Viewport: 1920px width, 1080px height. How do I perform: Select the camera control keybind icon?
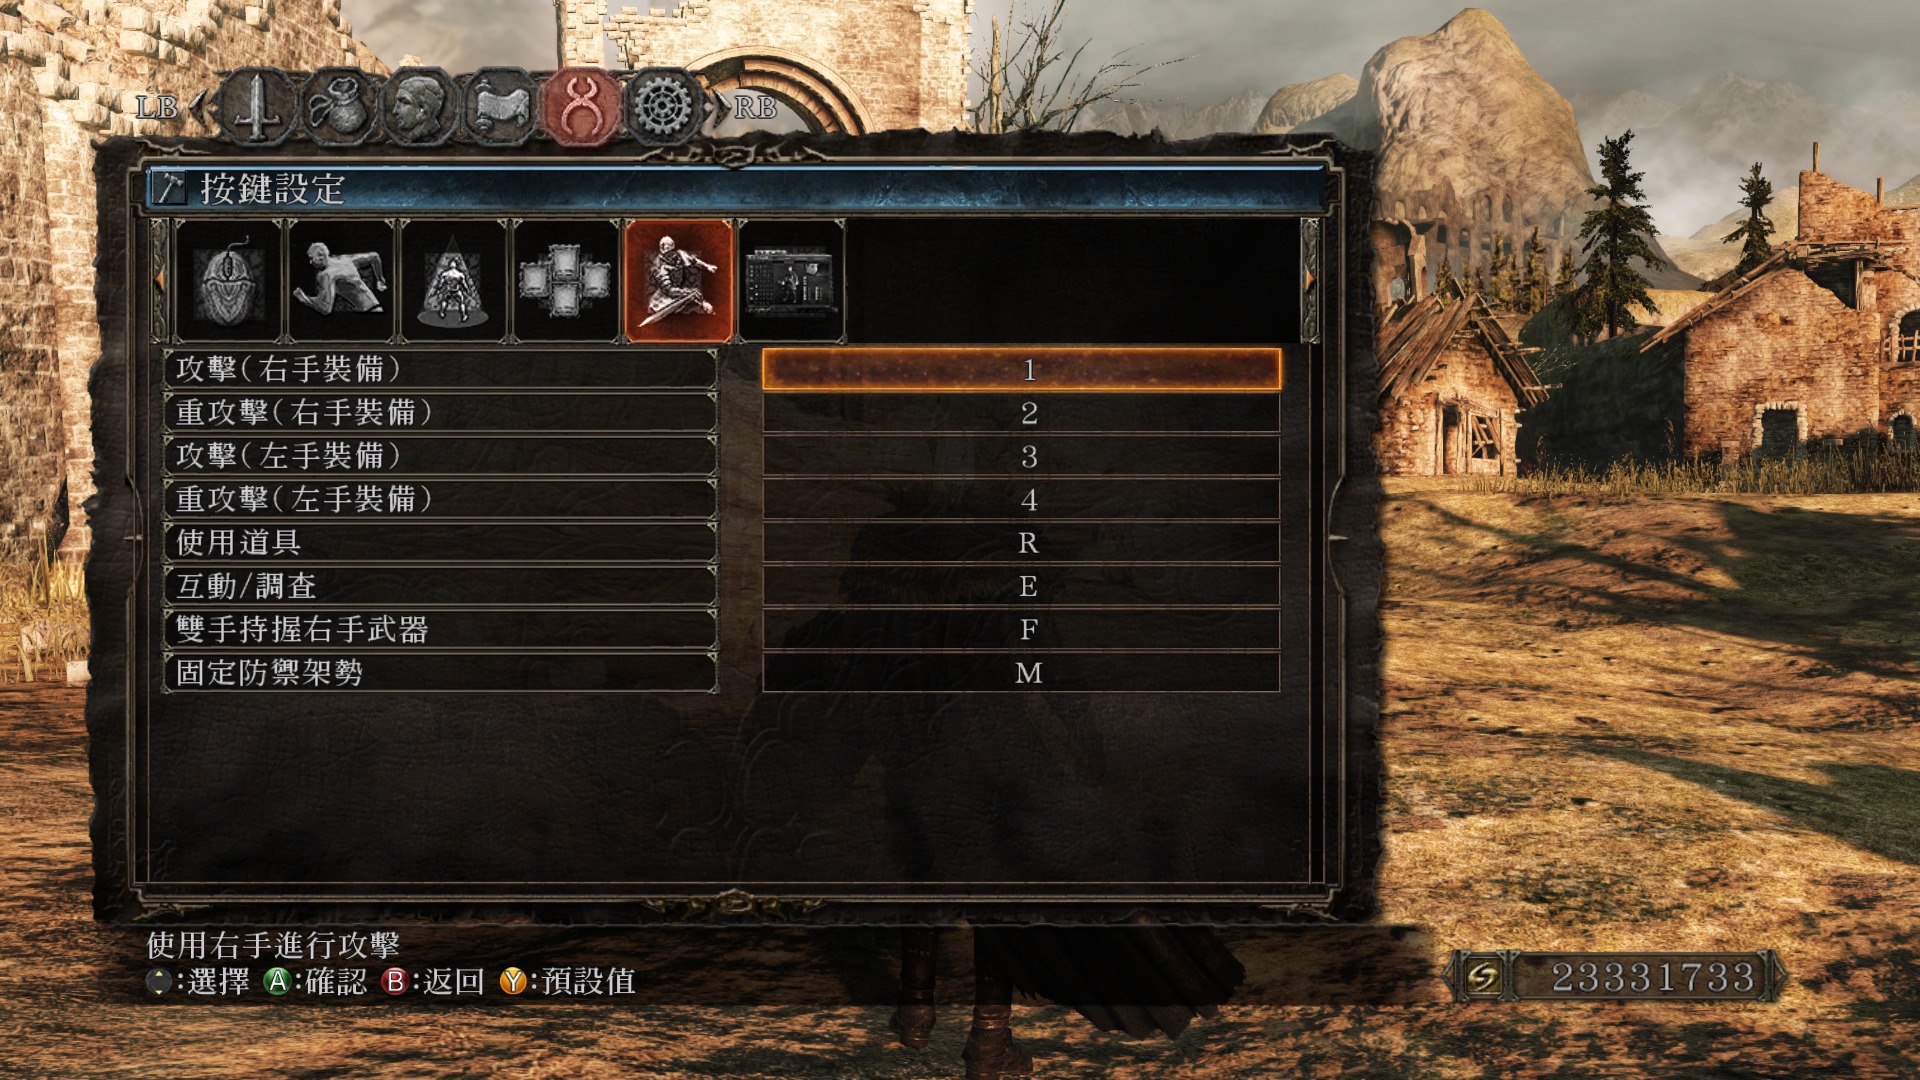click(452, 281)
